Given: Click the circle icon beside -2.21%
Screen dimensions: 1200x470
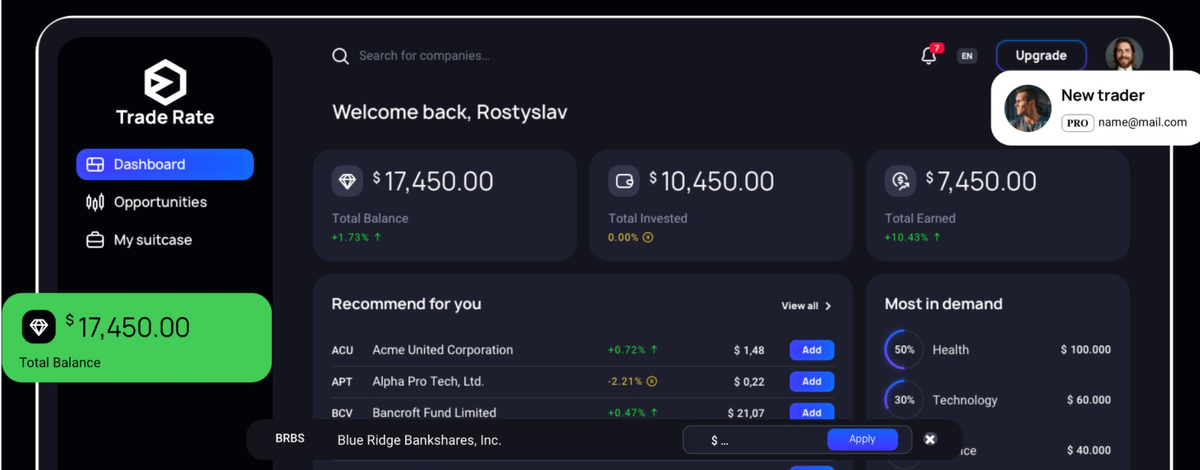Looking at the screenshot, I should (x=652, y=381).
